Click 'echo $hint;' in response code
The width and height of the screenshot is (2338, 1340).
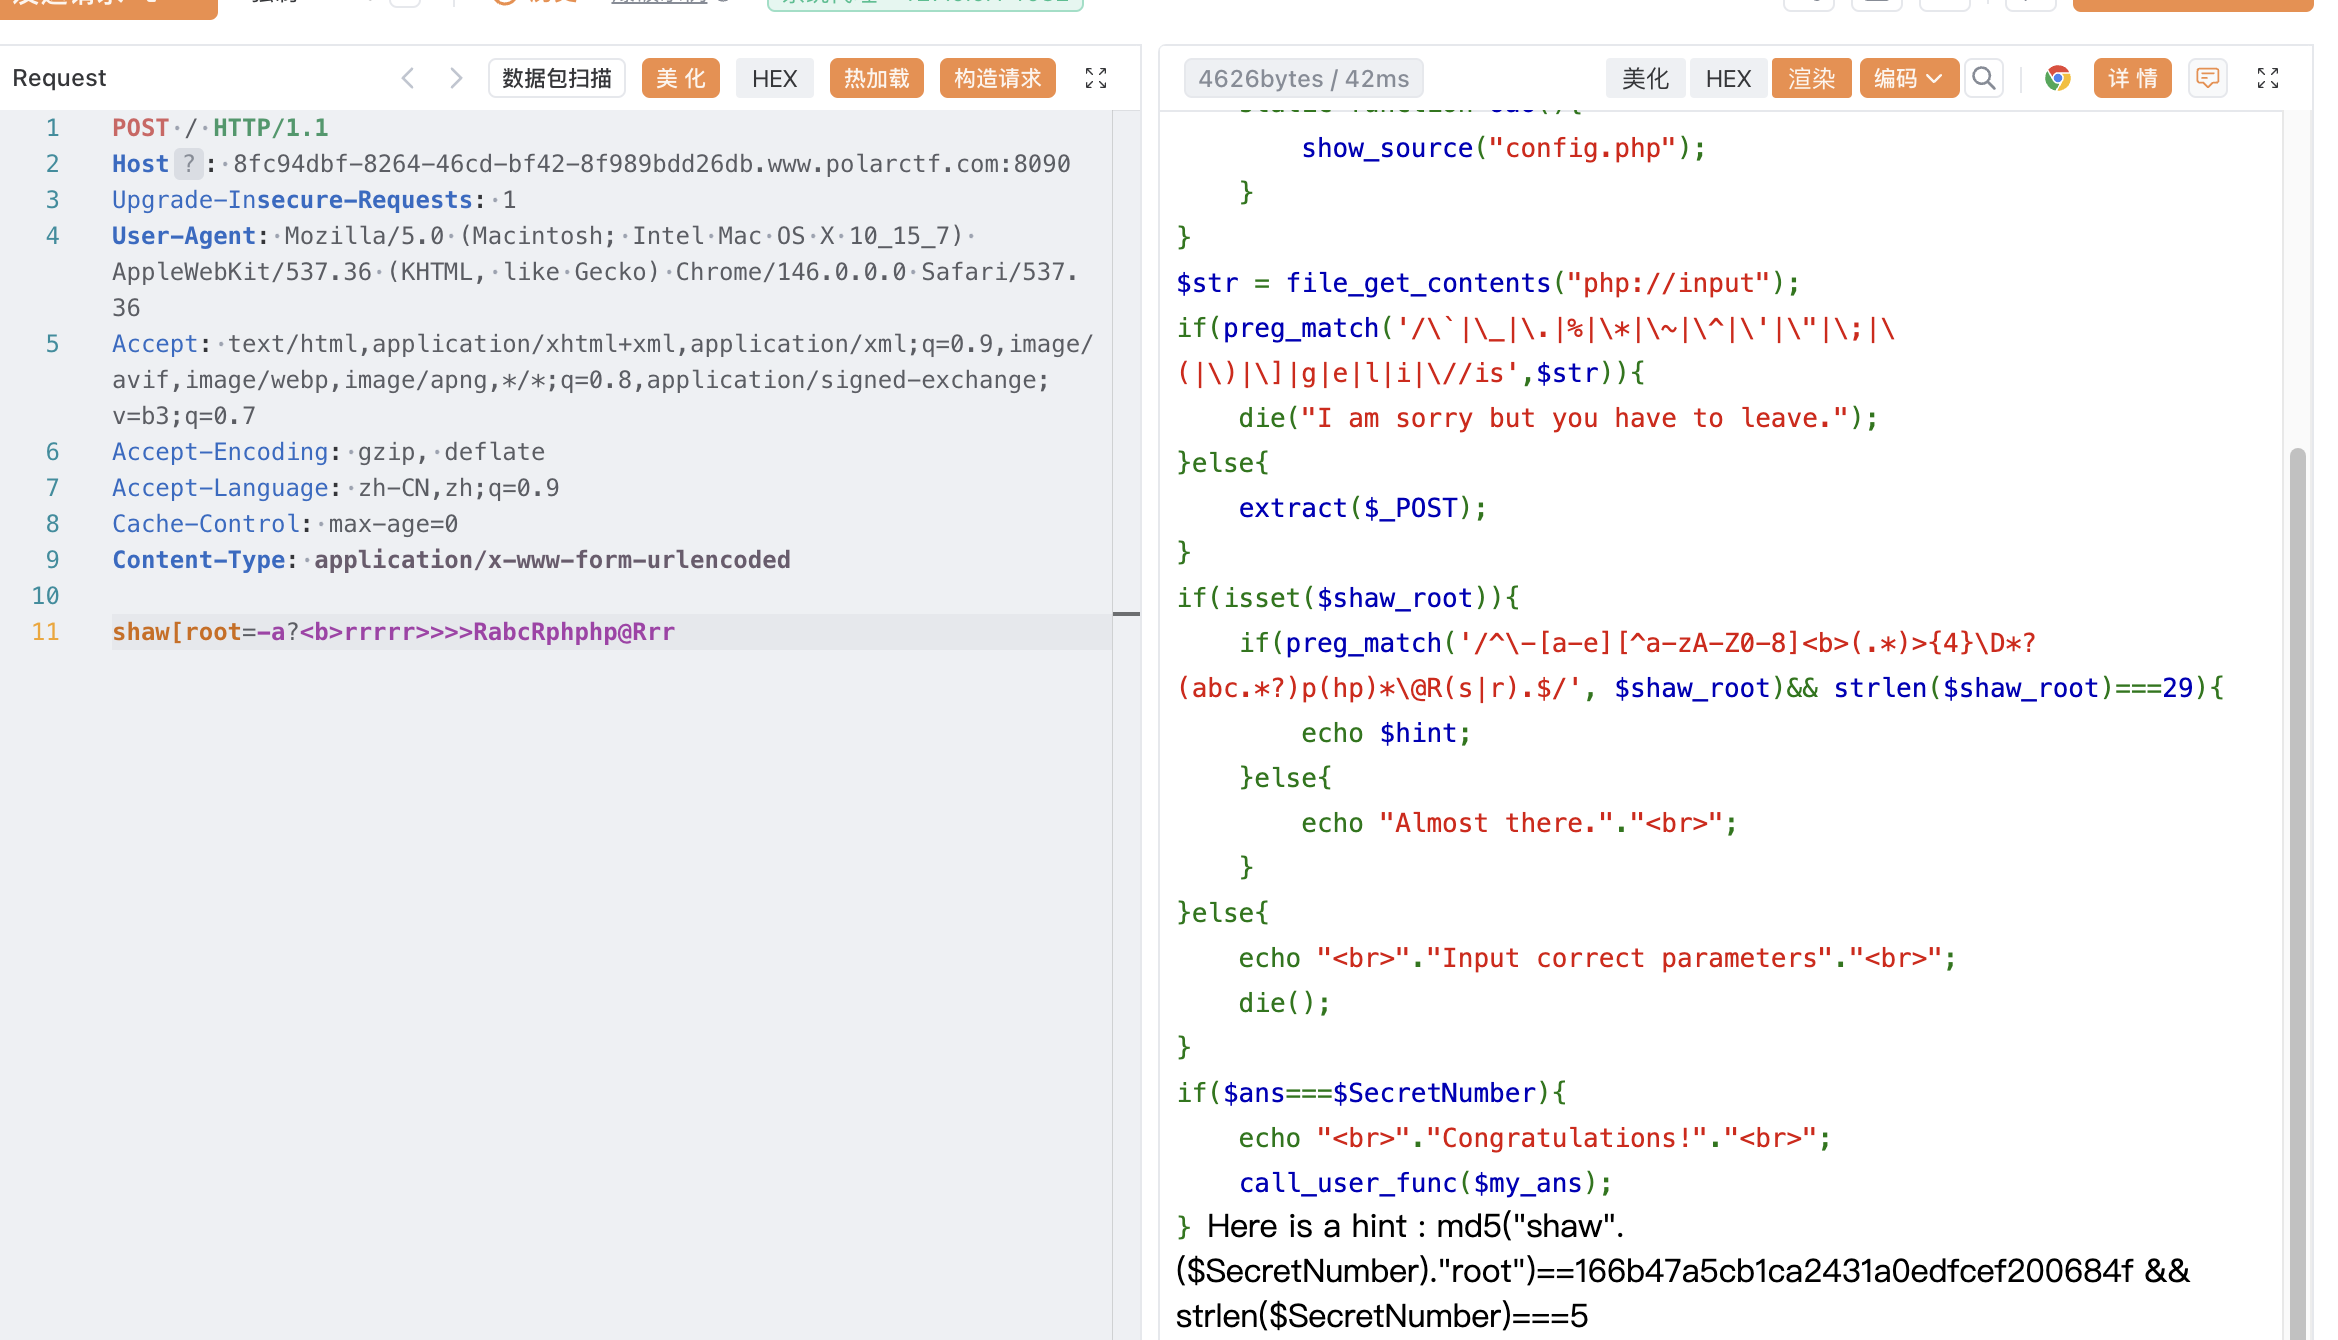coord(1385,733)
